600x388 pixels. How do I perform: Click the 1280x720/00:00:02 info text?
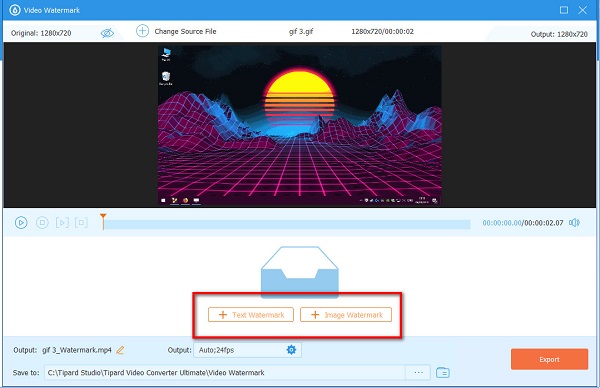click(382, 31)
